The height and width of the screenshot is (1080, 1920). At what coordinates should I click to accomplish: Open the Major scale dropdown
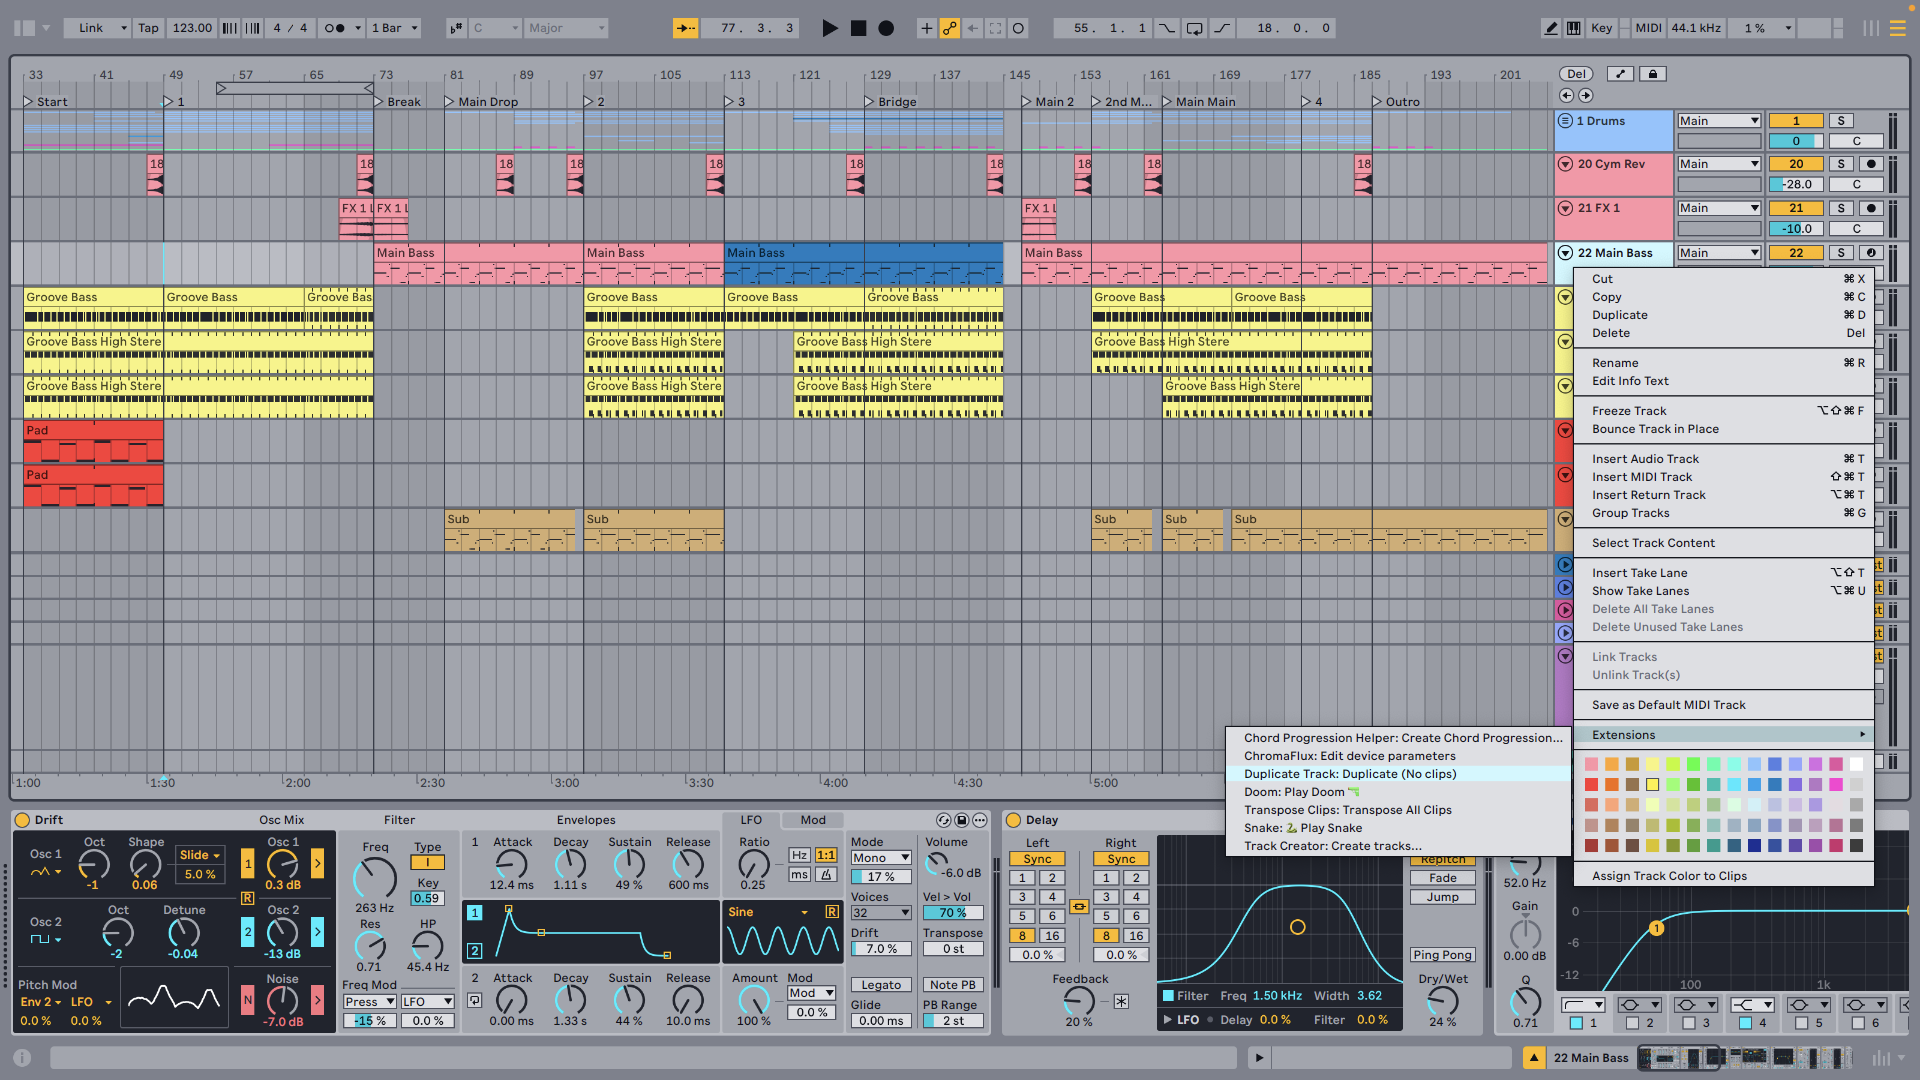pyautogui.click(x=567, y=28)
